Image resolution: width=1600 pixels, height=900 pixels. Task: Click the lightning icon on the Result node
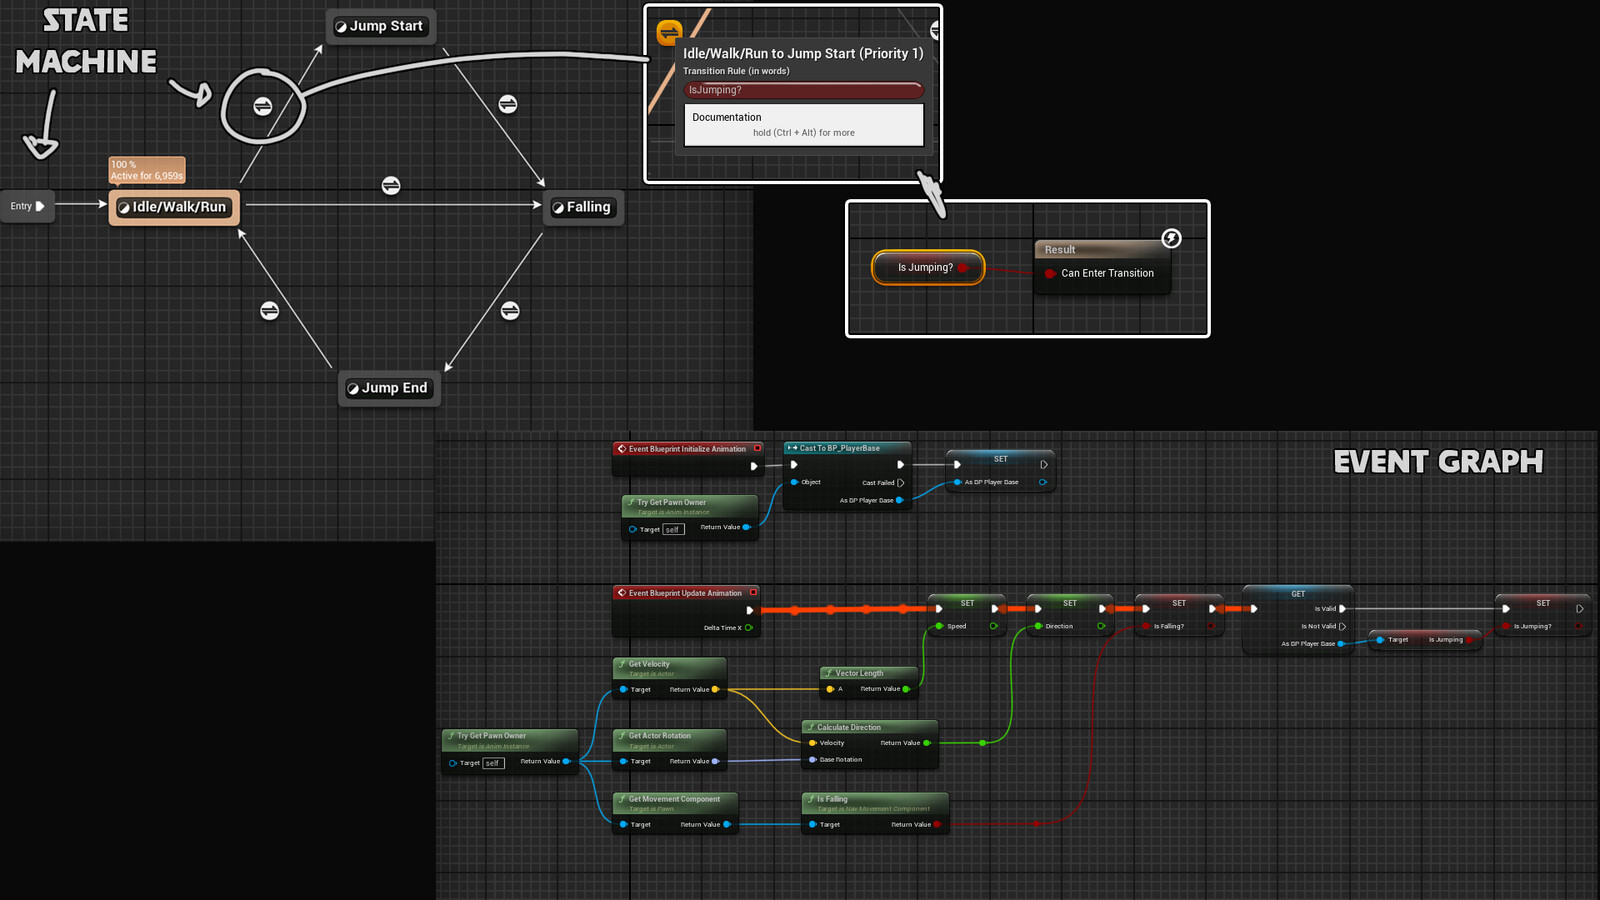1171,238
